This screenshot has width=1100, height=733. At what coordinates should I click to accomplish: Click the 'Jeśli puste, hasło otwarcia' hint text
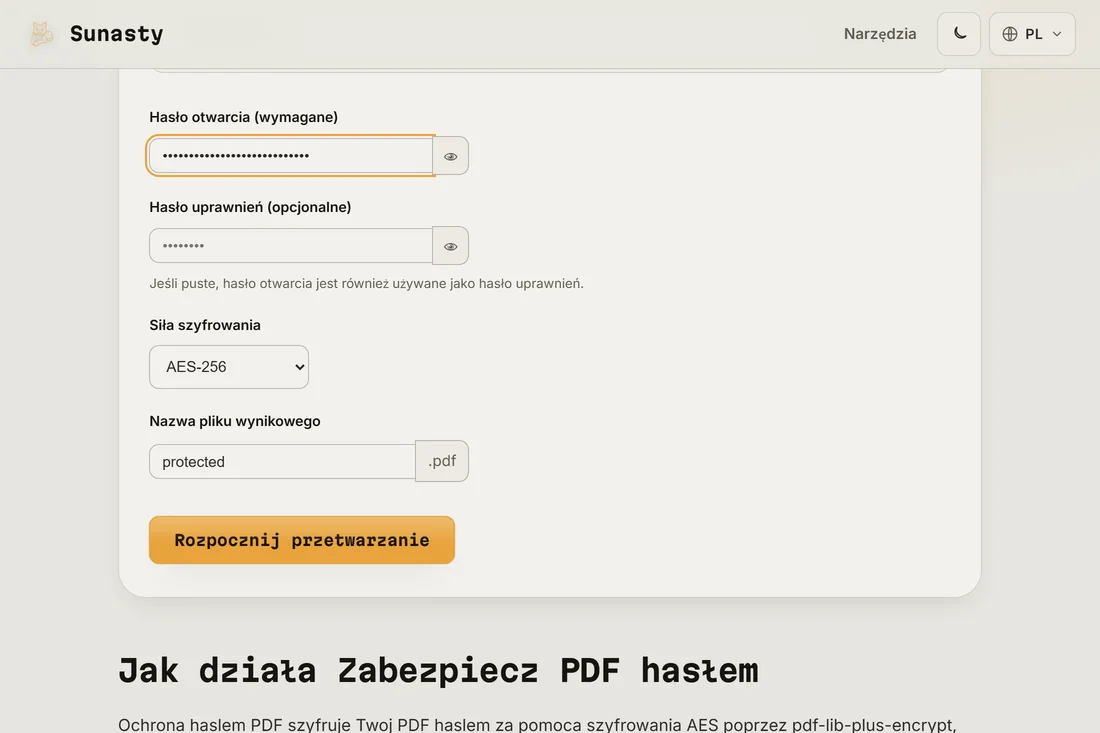tap(366, 283)
